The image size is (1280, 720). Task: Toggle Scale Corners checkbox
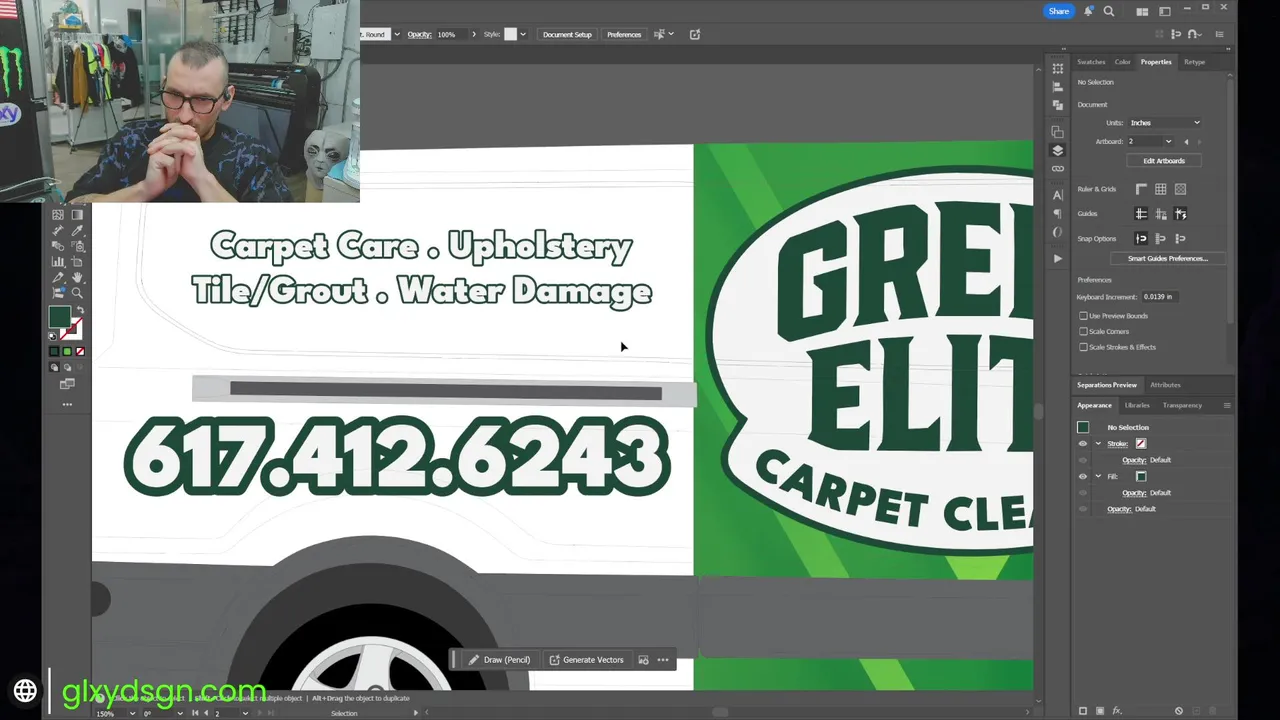coord(1083,331)
